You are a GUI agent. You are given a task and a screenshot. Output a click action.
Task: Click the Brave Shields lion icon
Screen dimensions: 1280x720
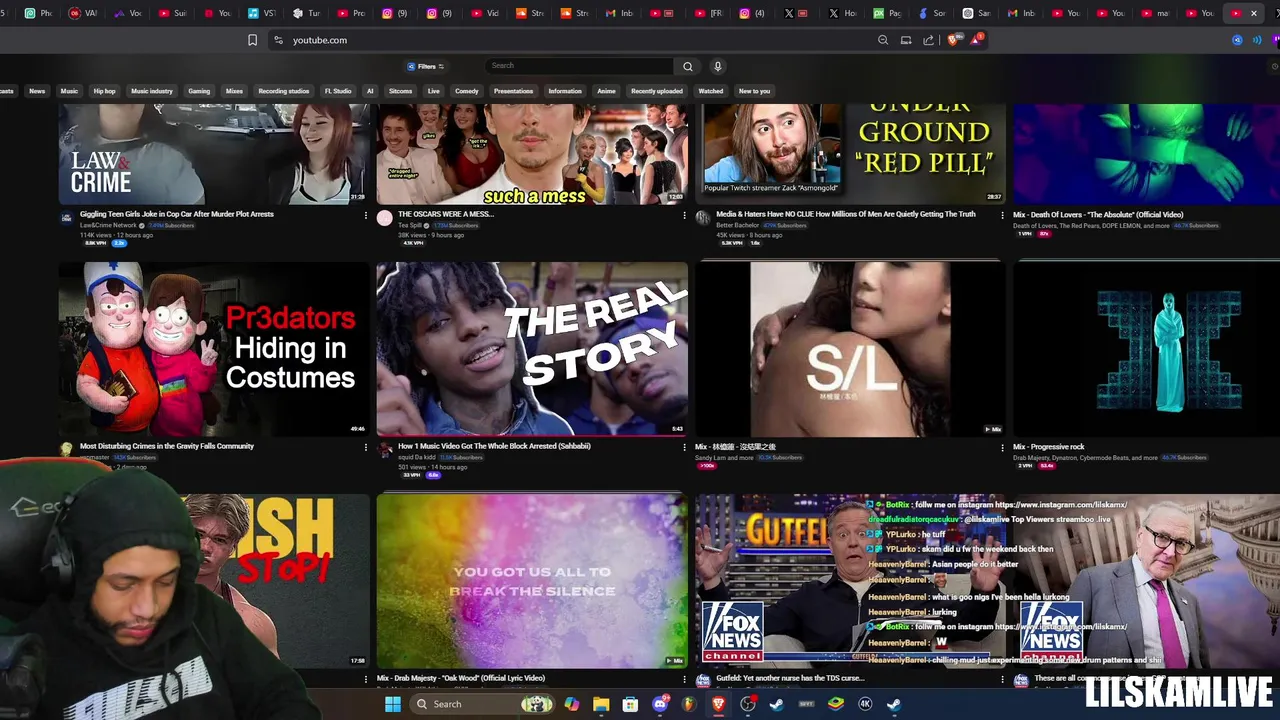coord(952,40)
